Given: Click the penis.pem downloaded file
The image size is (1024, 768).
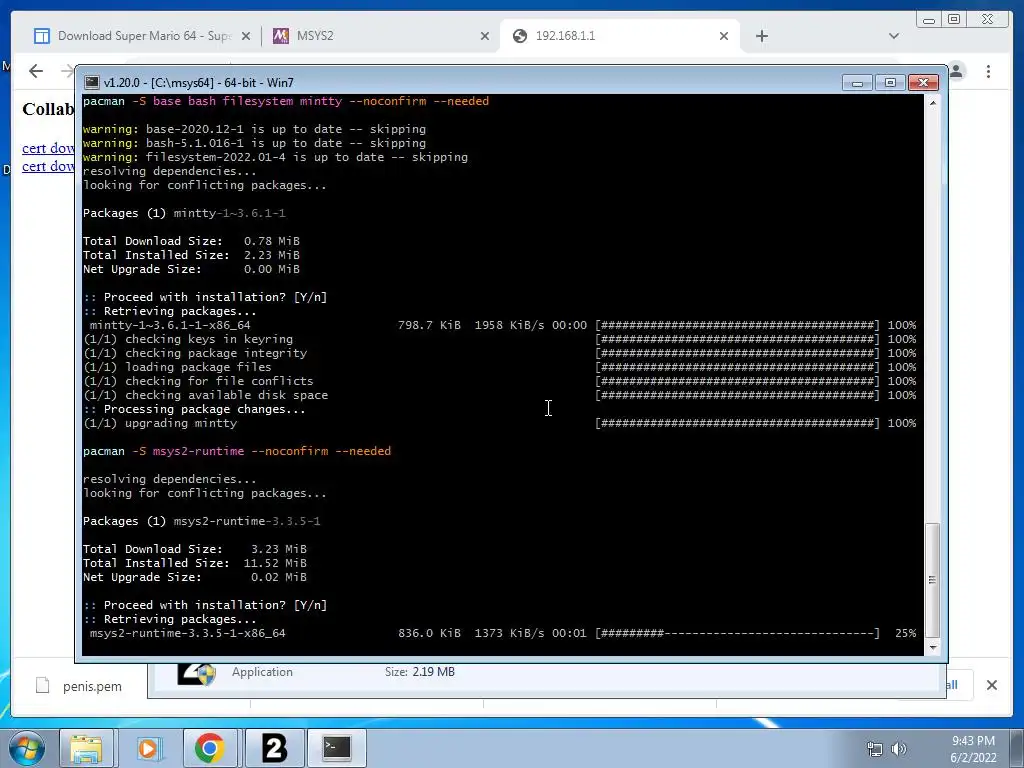Looking at the screenshot, I should tap(79, 686).
